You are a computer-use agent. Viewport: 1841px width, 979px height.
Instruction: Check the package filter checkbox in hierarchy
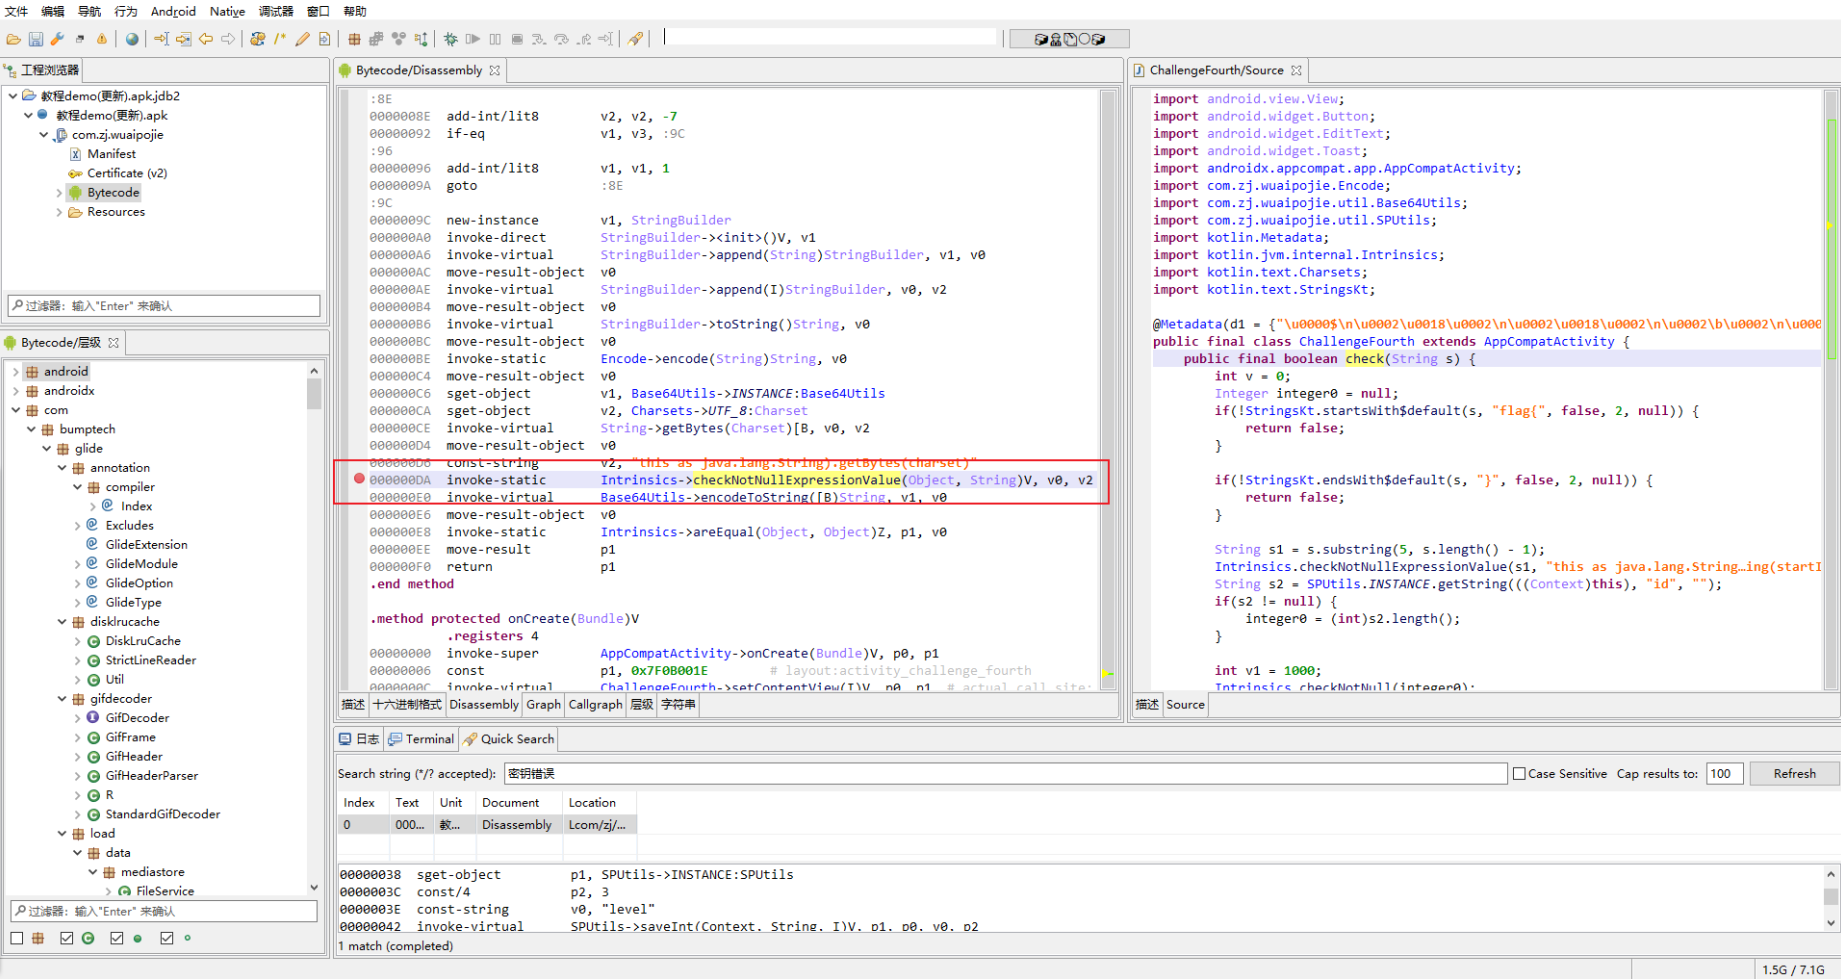(x=17, y=938)
